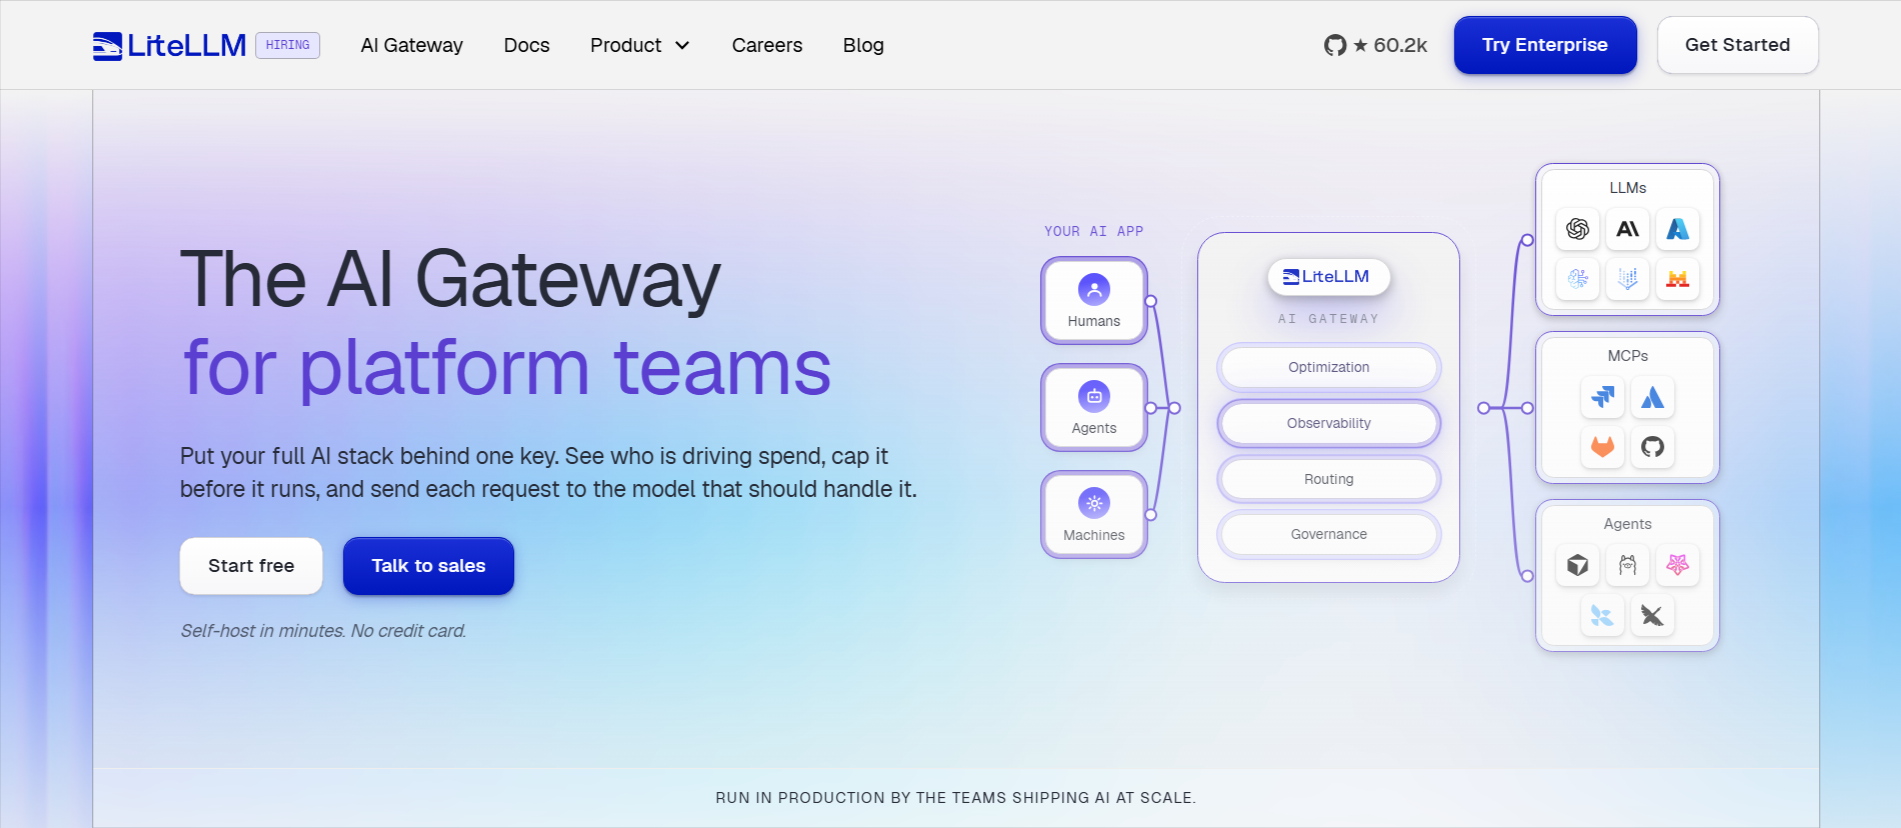Visit the Blog from the navbar

pyautogui.click(x=863, y=45)
